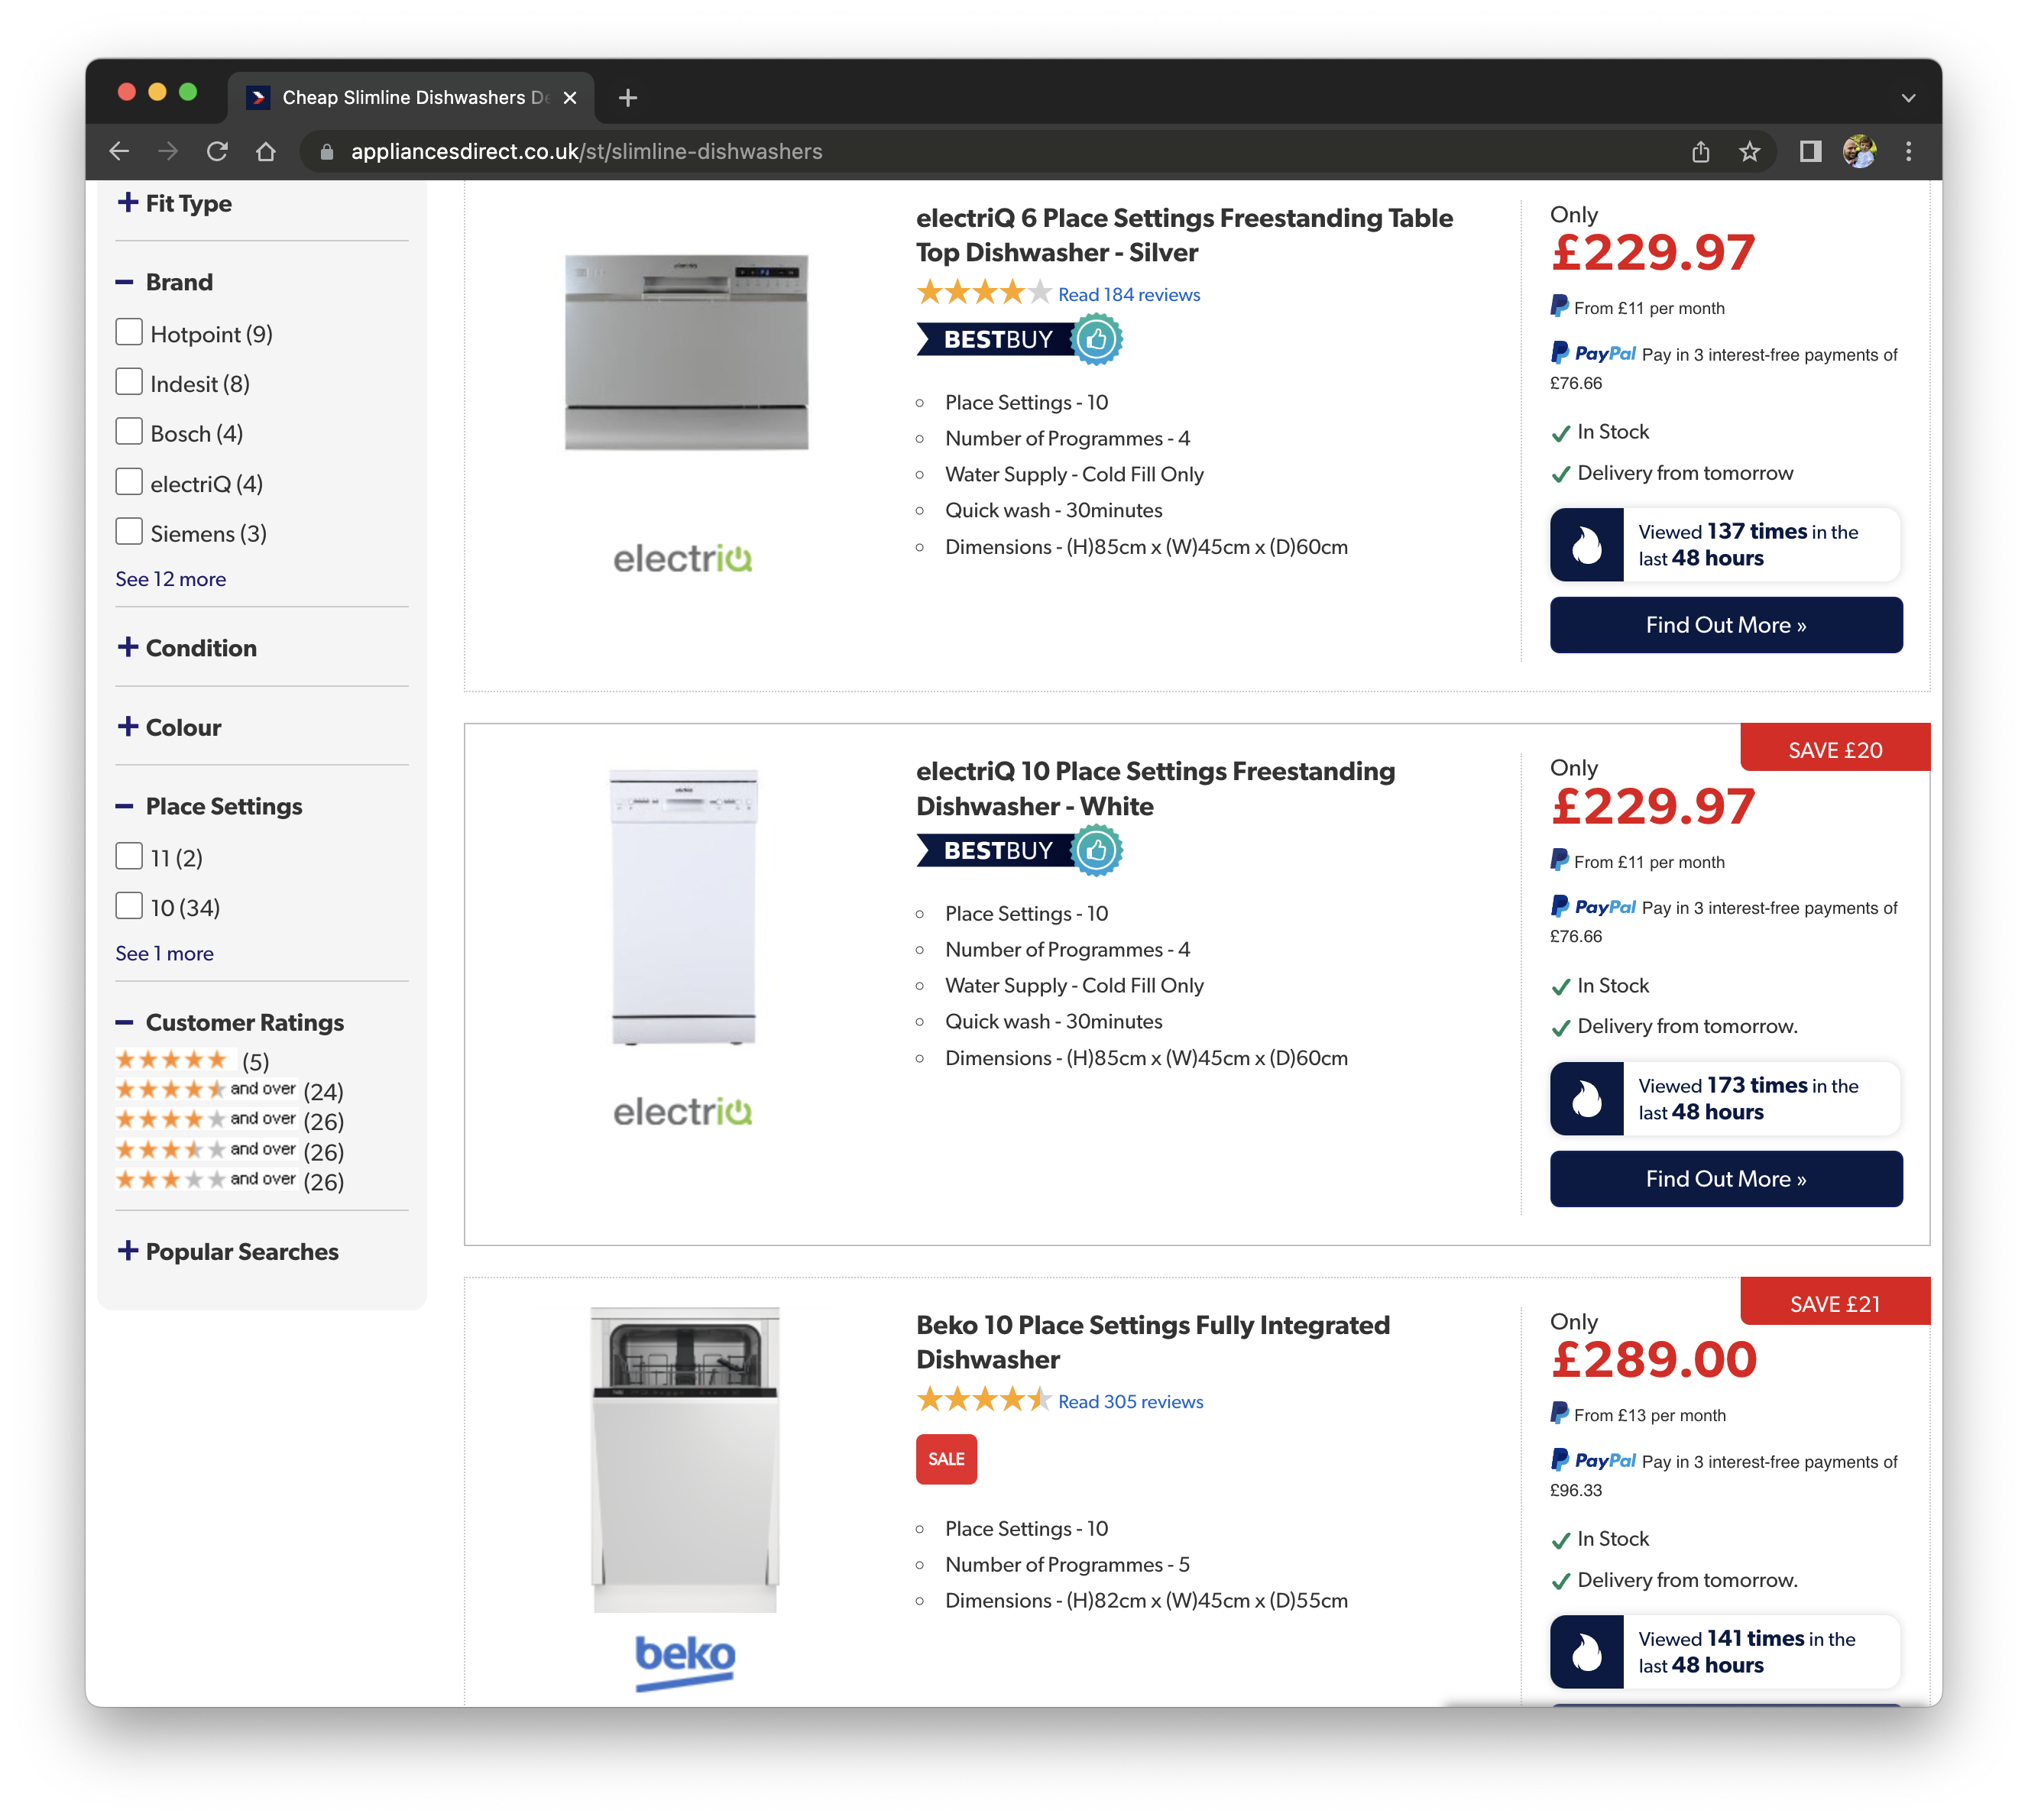Open the Chrome three-dot menu
2028x1820 pixels.
tap(1908, 151)
